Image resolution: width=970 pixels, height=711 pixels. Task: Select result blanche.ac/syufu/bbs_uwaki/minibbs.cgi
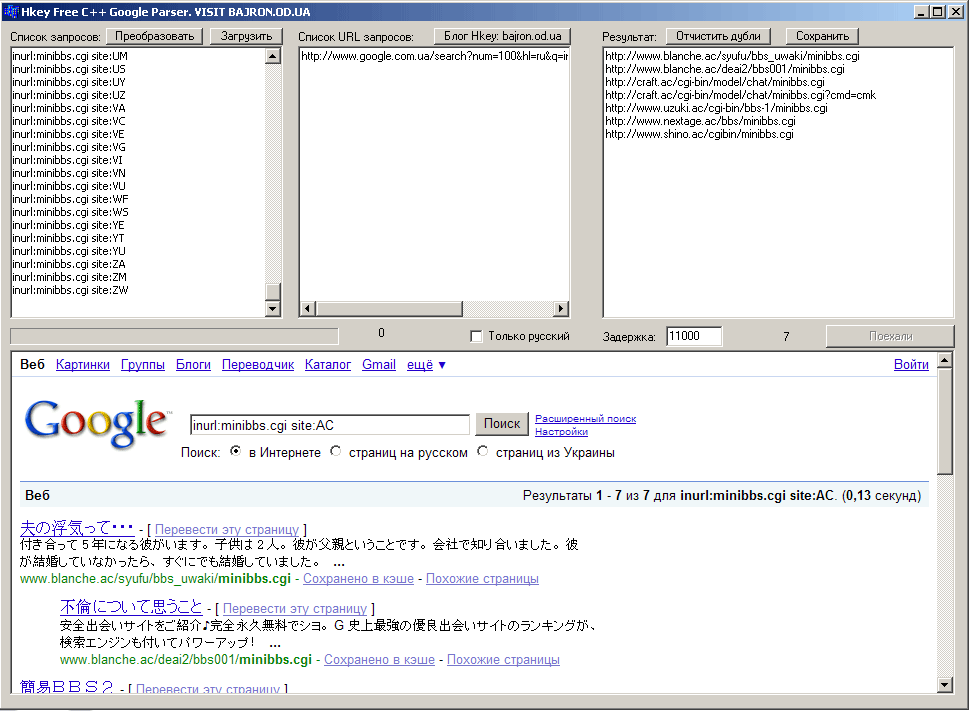732,56
